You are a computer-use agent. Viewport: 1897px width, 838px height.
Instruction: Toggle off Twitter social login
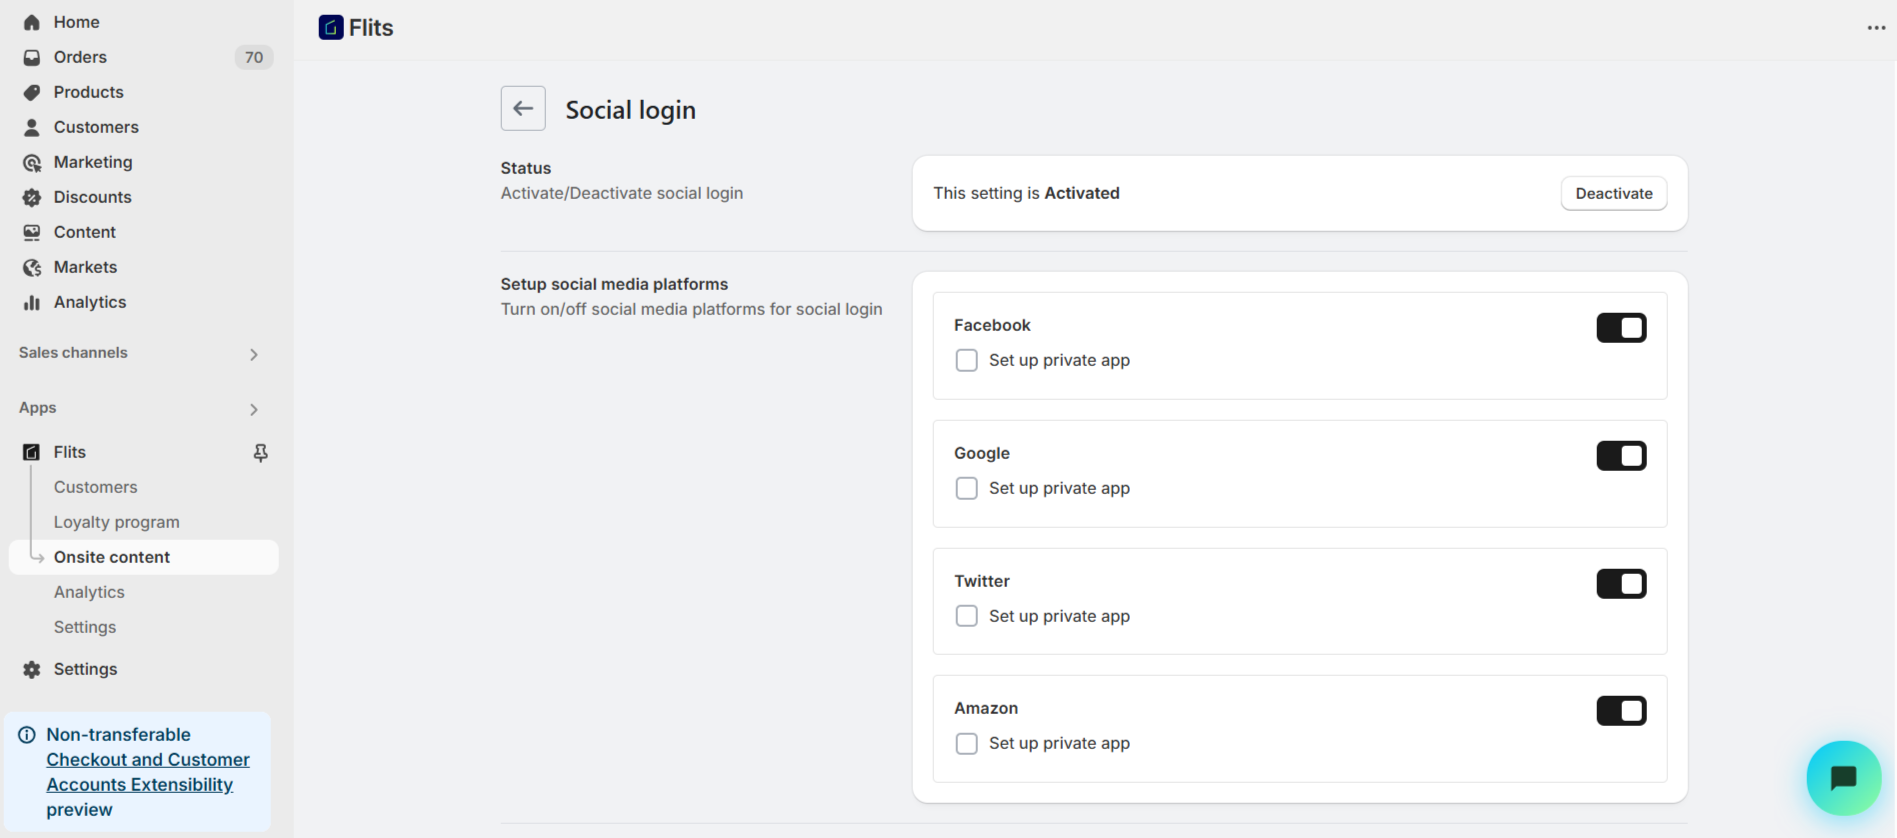1621,583
